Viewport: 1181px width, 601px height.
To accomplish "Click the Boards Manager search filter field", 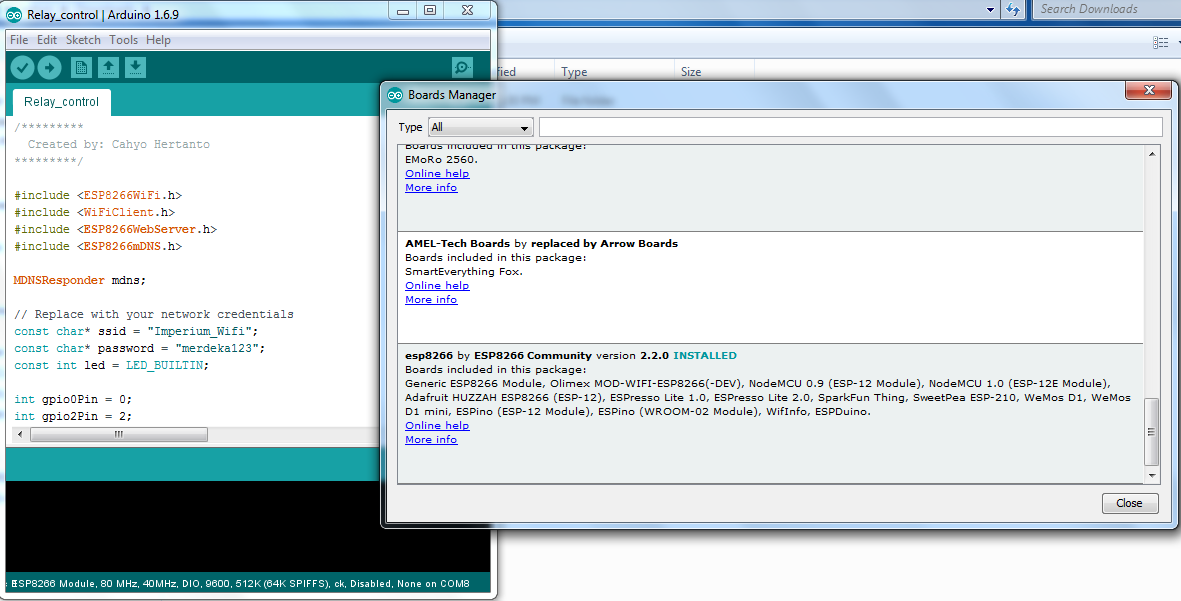I will pos(850,127).
